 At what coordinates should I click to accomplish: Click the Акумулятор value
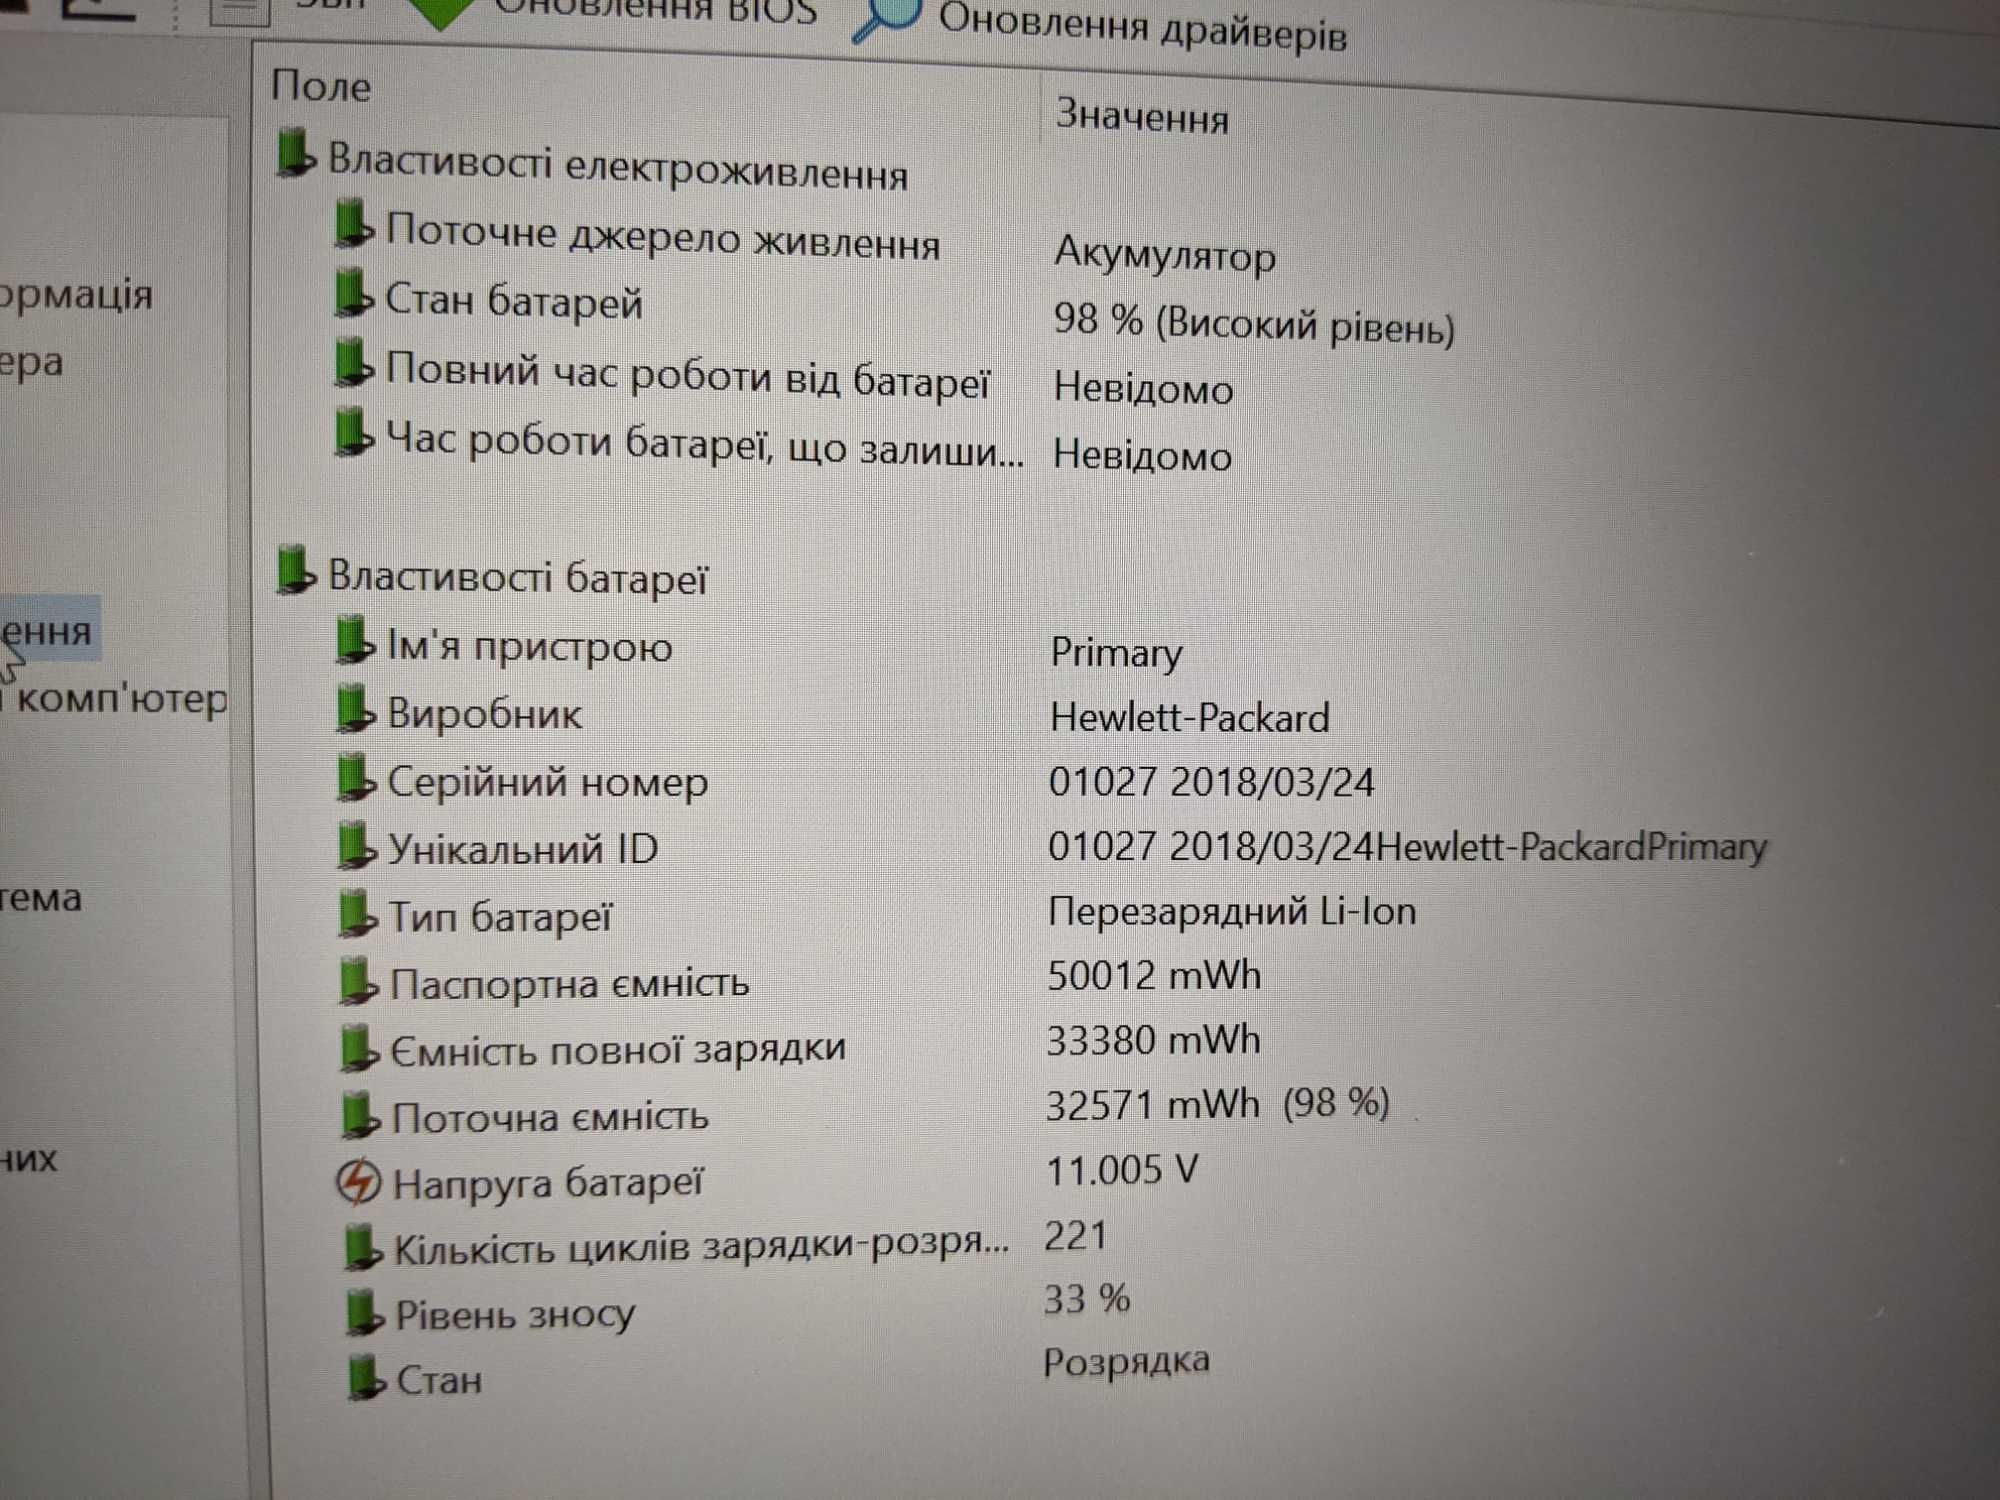coord(1165,254)
